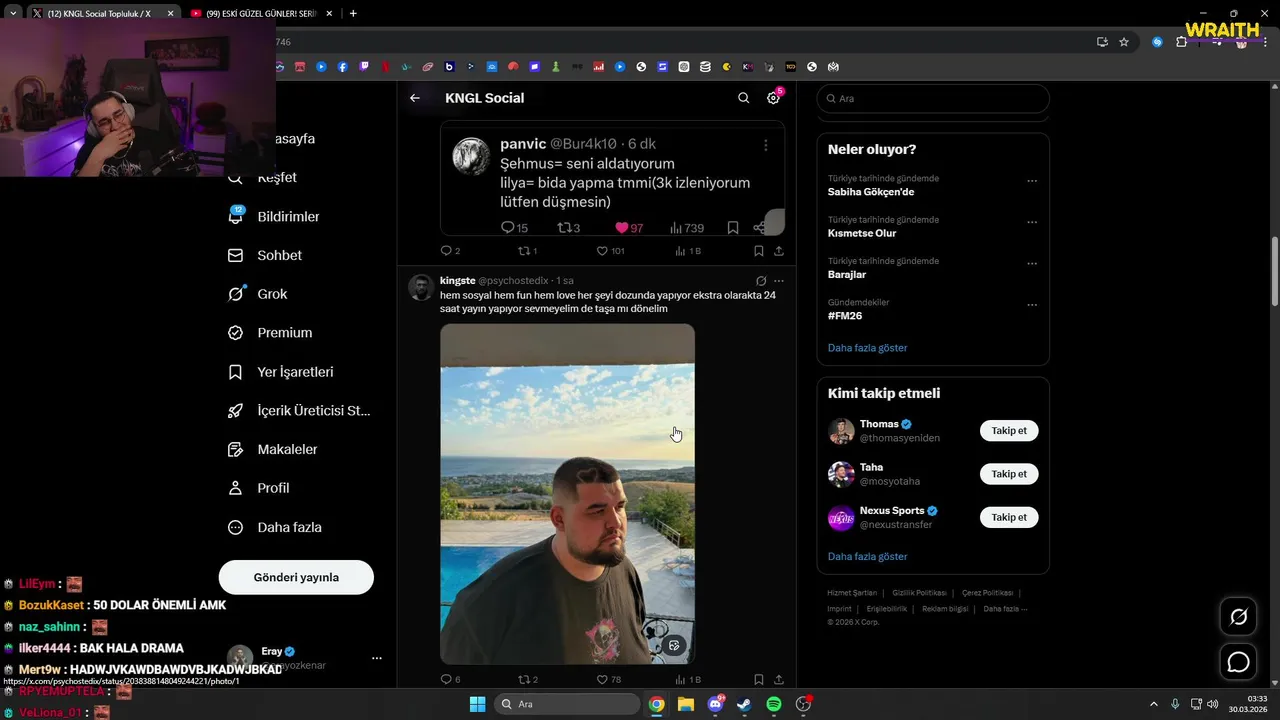Open Premium in the sidebar
Image resolution: width=1280 pixels, height=720 pixels.
pyautogui.click(x=269, y=333)
